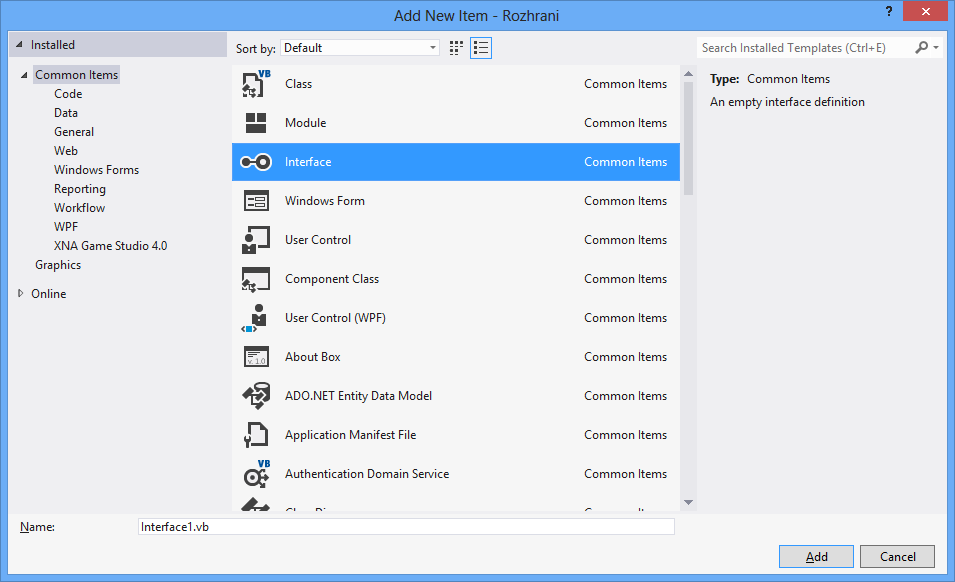Expand the Online templates node
Screen dimensions: 955x582
(x=22, y=294)
